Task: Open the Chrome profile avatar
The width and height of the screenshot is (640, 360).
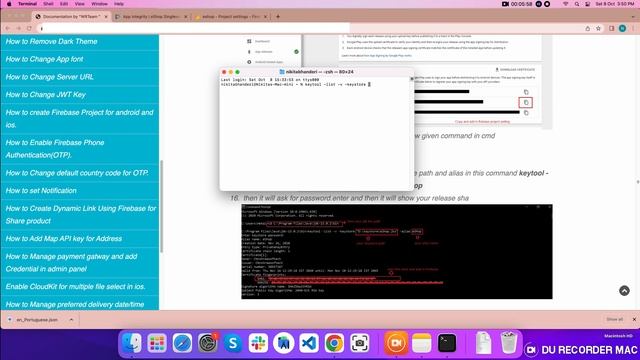Action: [622, 28]
